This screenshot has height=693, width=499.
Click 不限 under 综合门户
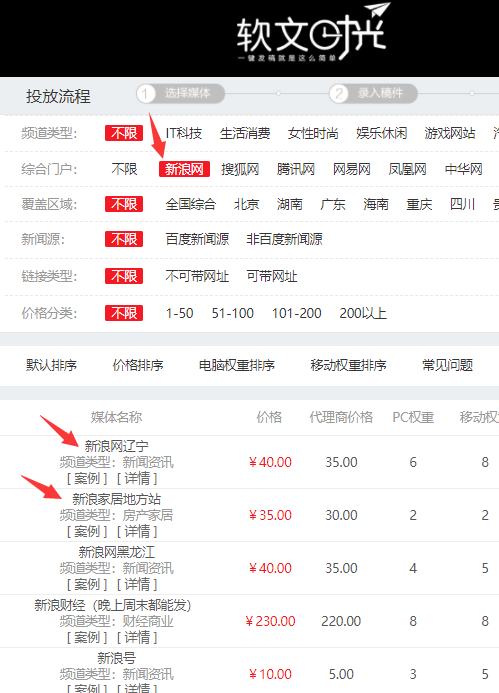coord(124,169)
